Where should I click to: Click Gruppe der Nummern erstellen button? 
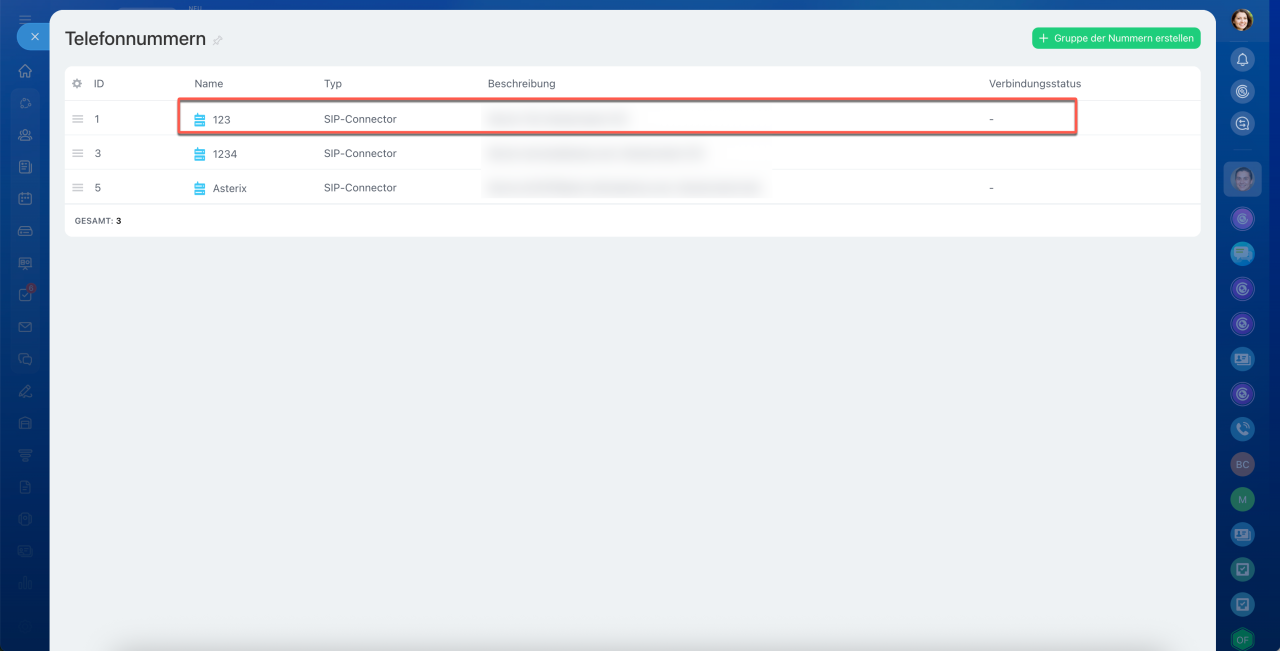[1116, 38]
